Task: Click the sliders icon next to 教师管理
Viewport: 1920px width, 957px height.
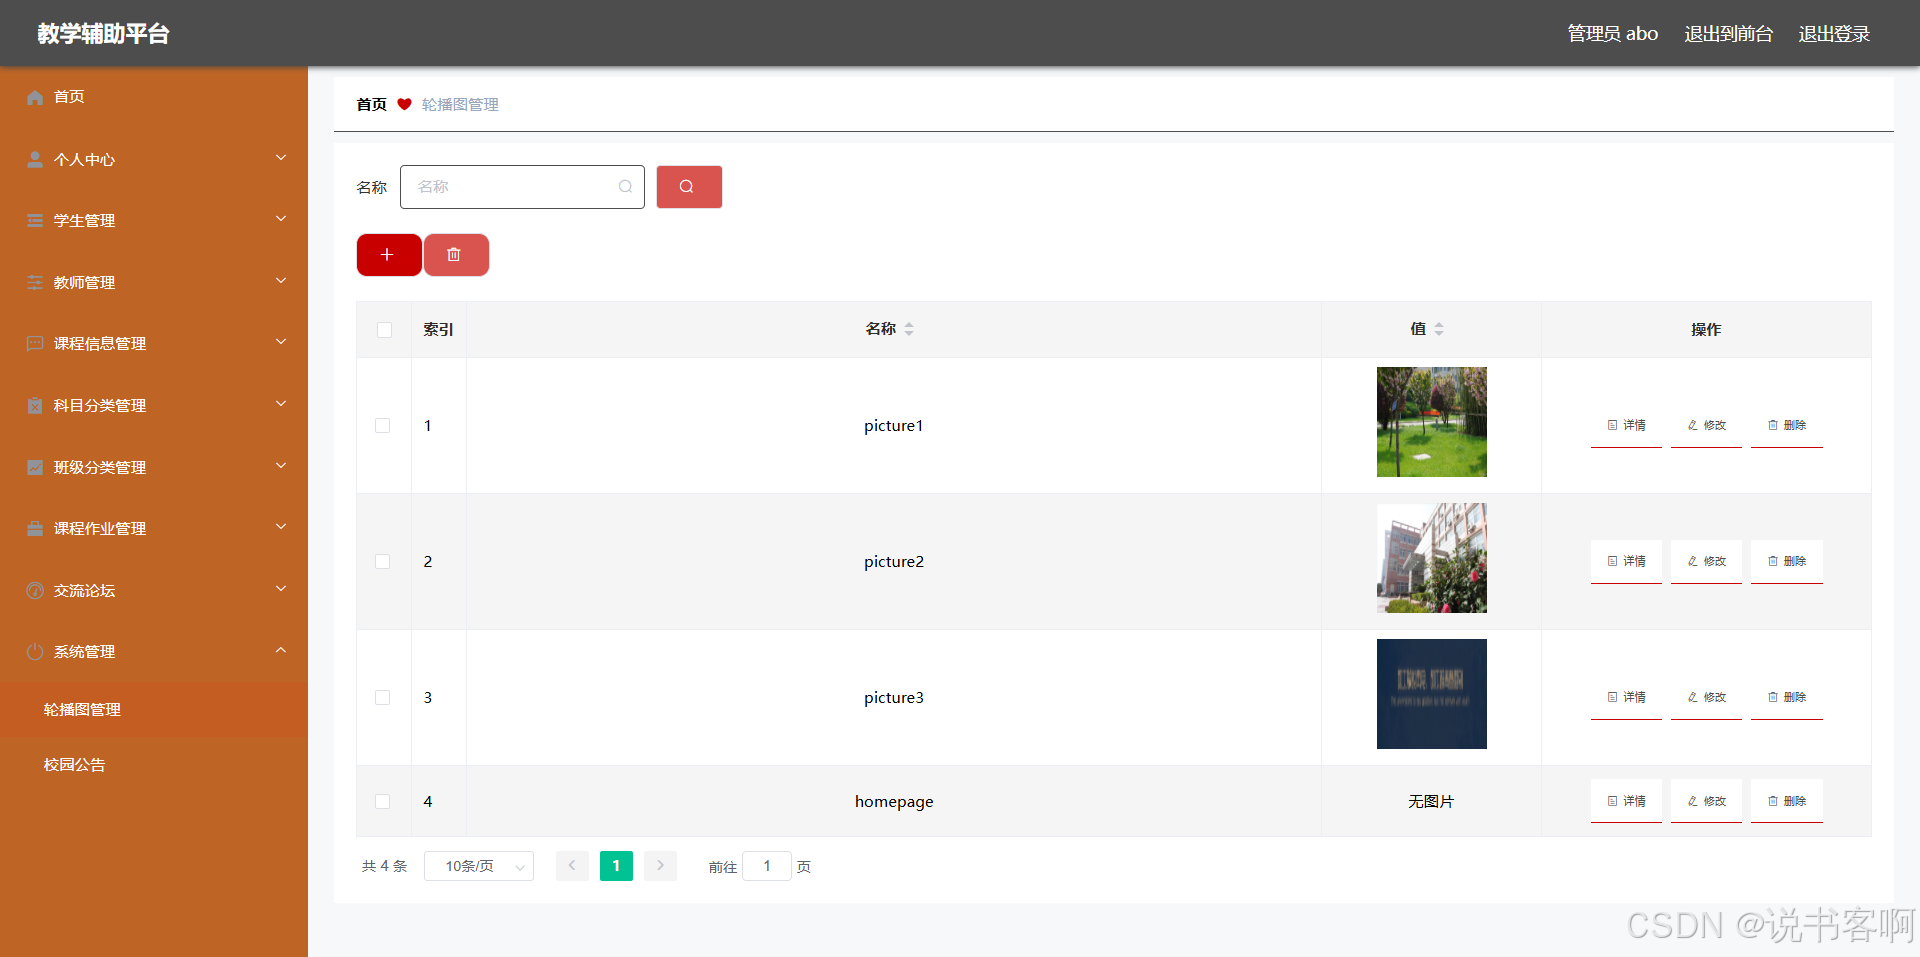Action: click(35, 282)
